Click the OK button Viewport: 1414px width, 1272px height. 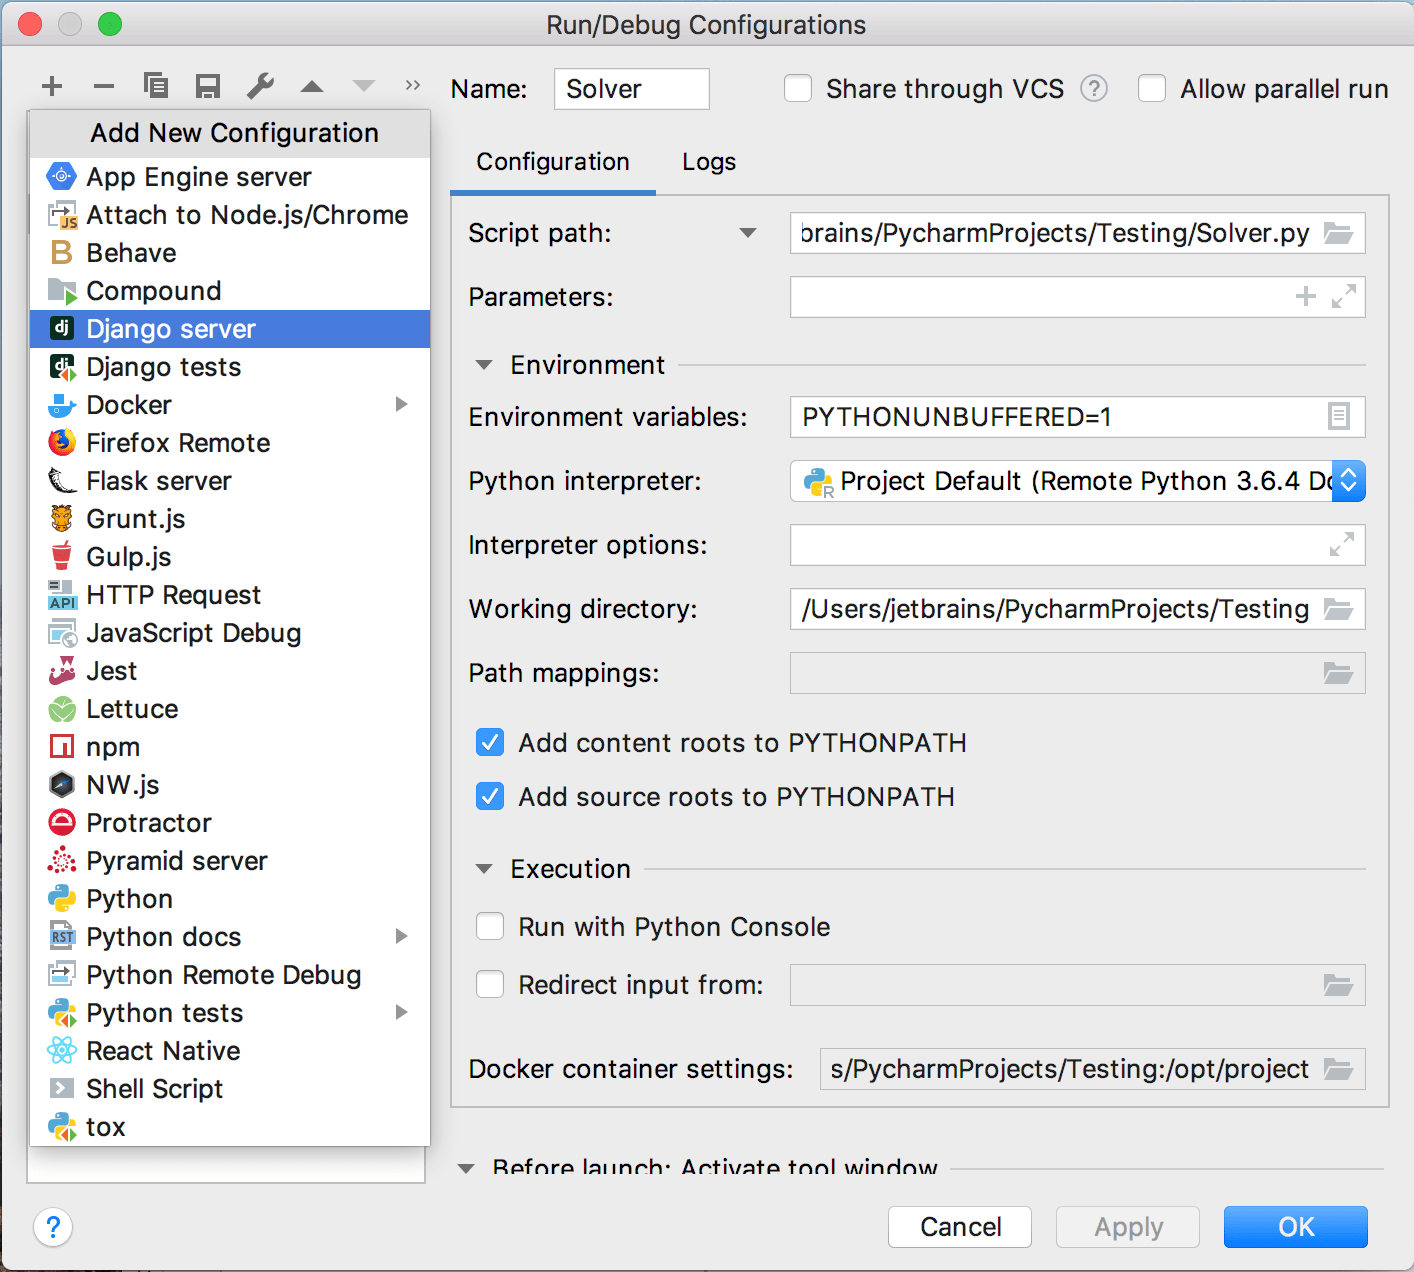pos(1295,1227)
